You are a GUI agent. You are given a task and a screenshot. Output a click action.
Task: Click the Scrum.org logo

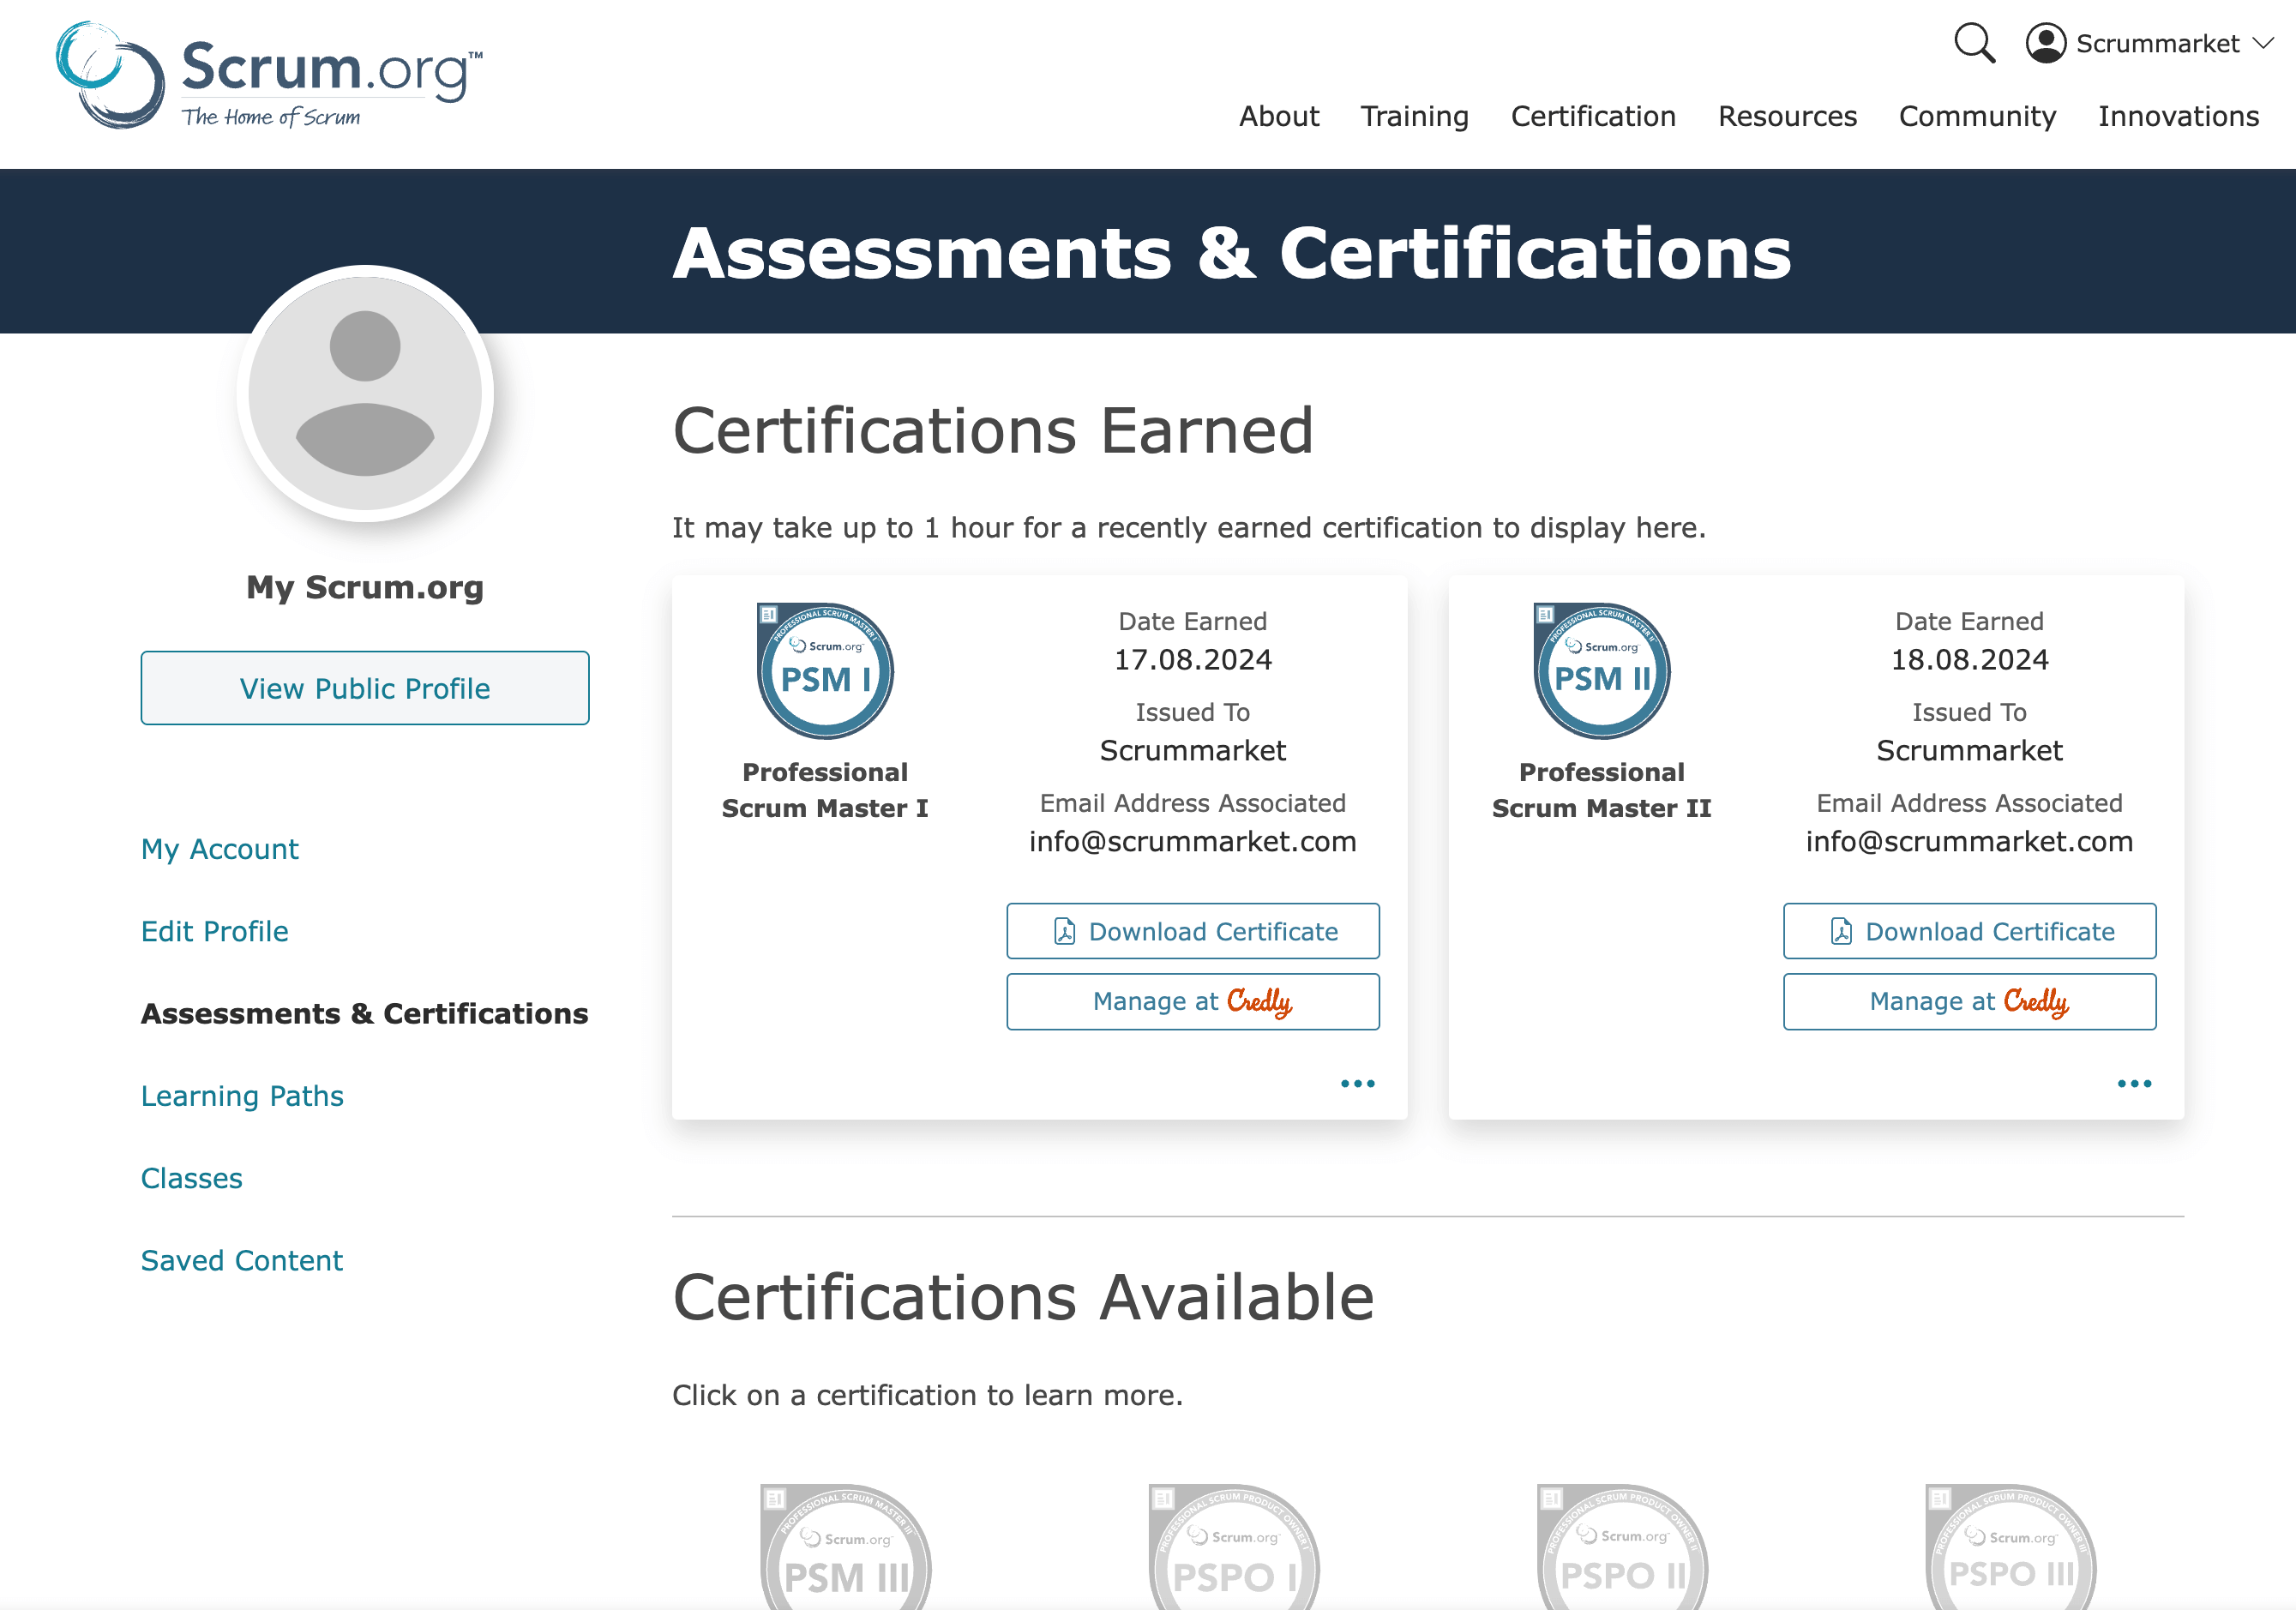[268, 76]
